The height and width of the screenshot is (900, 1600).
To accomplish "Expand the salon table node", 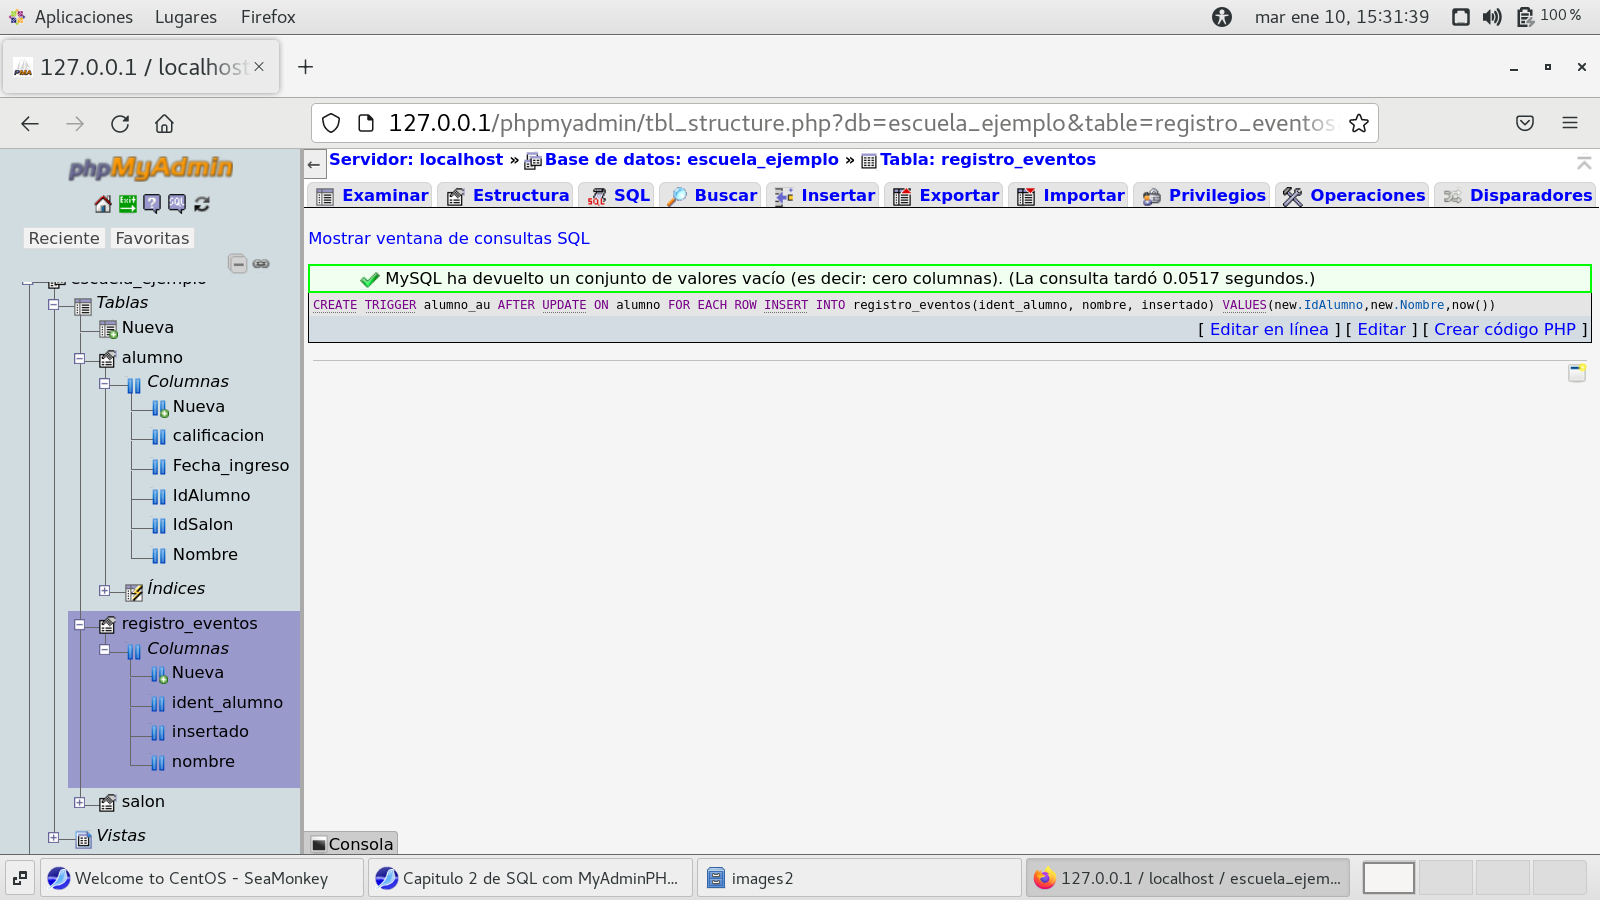I will [x=80, y=802].
